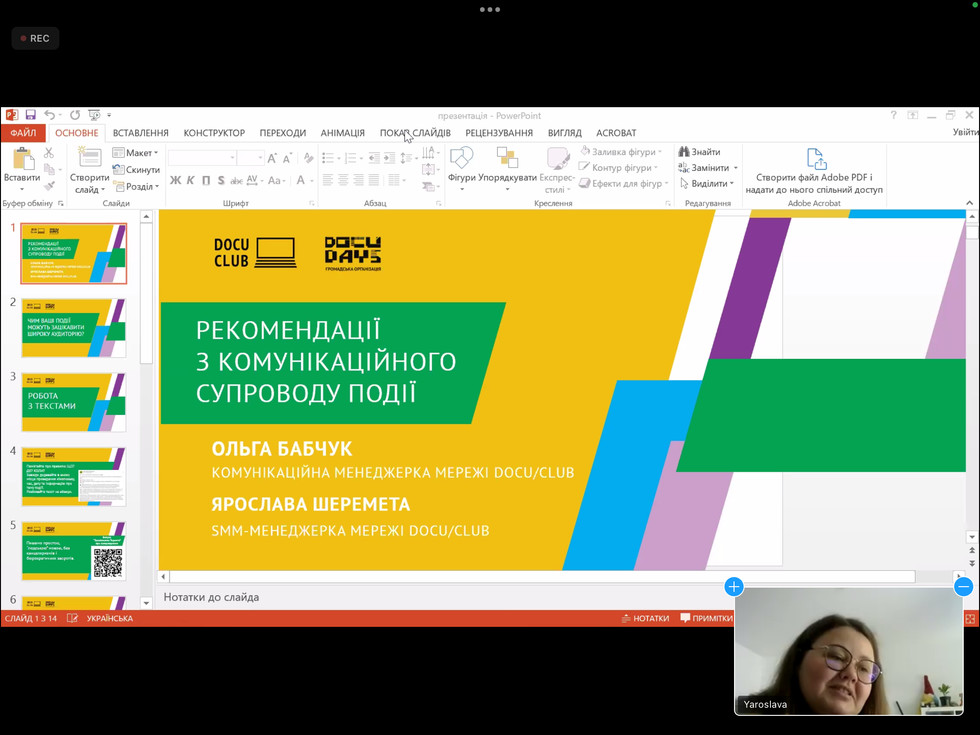
Task: Select the slide 5 thumbnail with QR code
Action: coord(74,551)
